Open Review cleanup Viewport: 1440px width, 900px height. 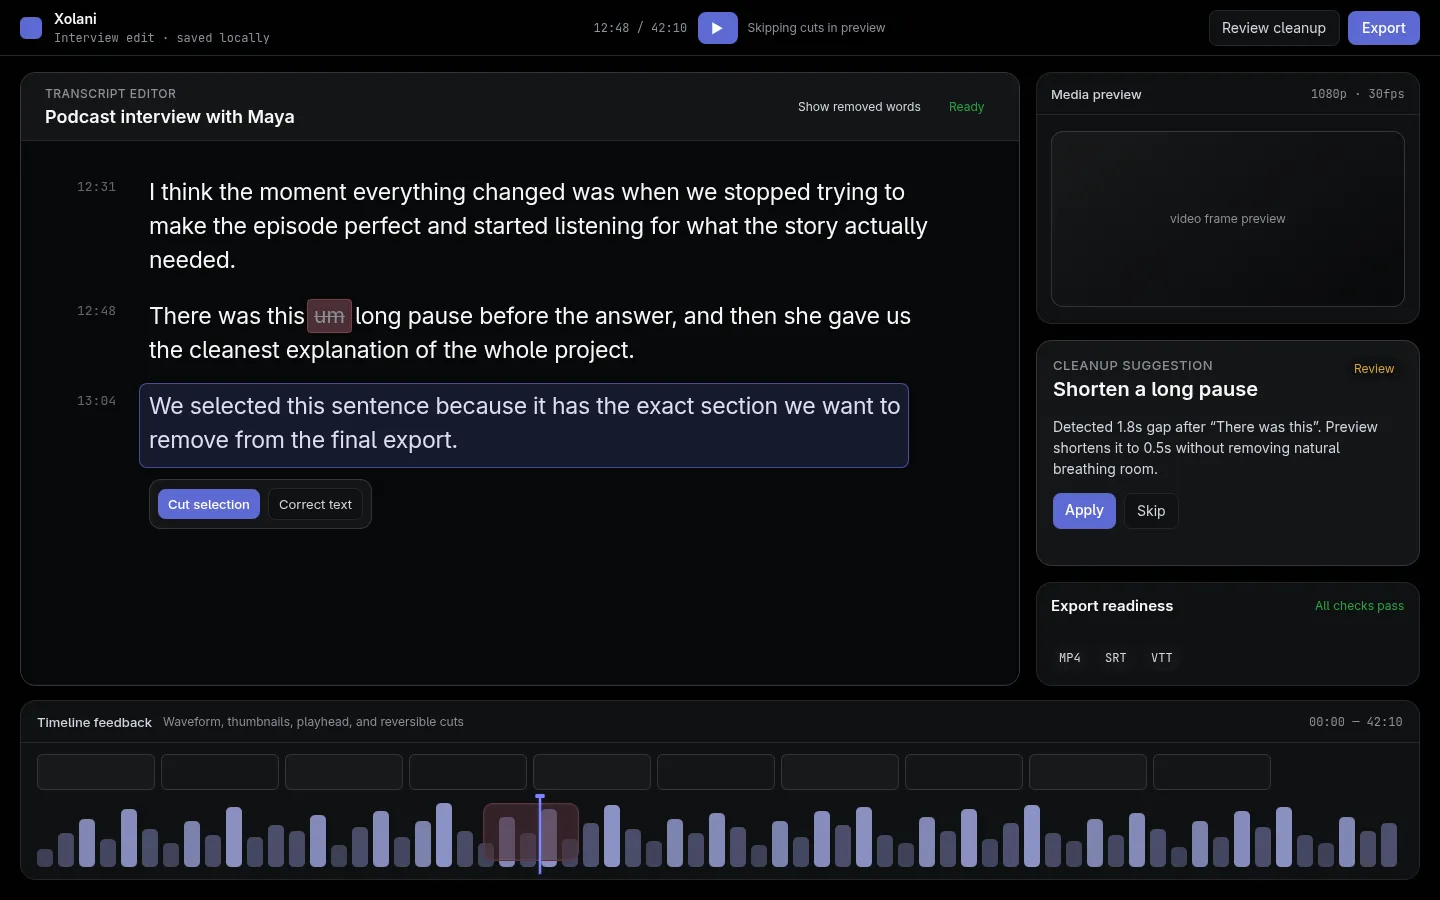point(1273,28)
